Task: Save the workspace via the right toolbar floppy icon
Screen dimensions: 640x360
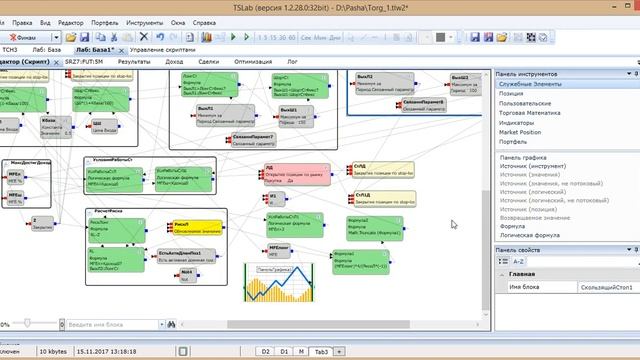Action: (x=475, y=38)
